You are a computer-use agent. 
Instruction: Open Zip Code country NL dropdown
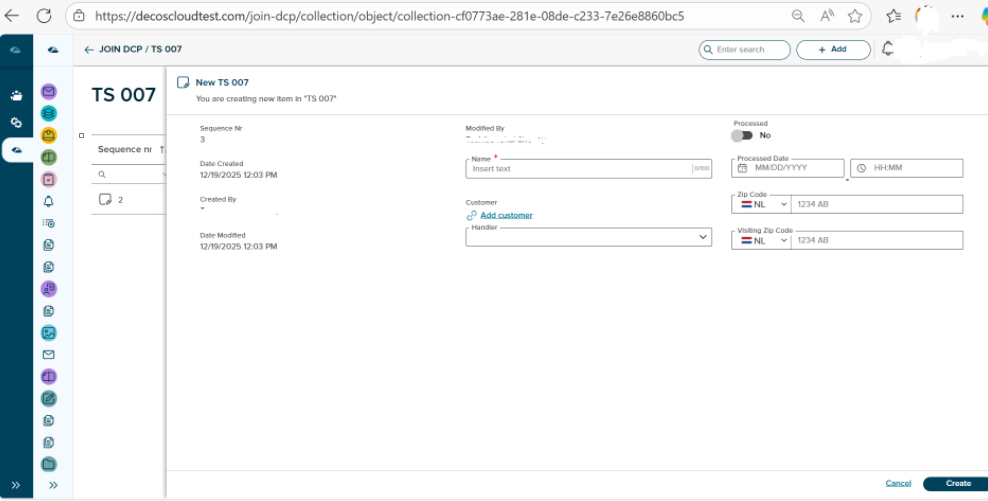[x=761, y=204]
